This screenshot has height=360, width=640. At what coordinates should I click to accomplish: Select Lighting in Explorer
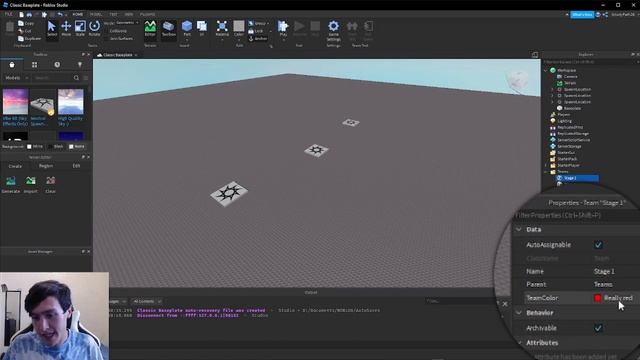(564, 121)
